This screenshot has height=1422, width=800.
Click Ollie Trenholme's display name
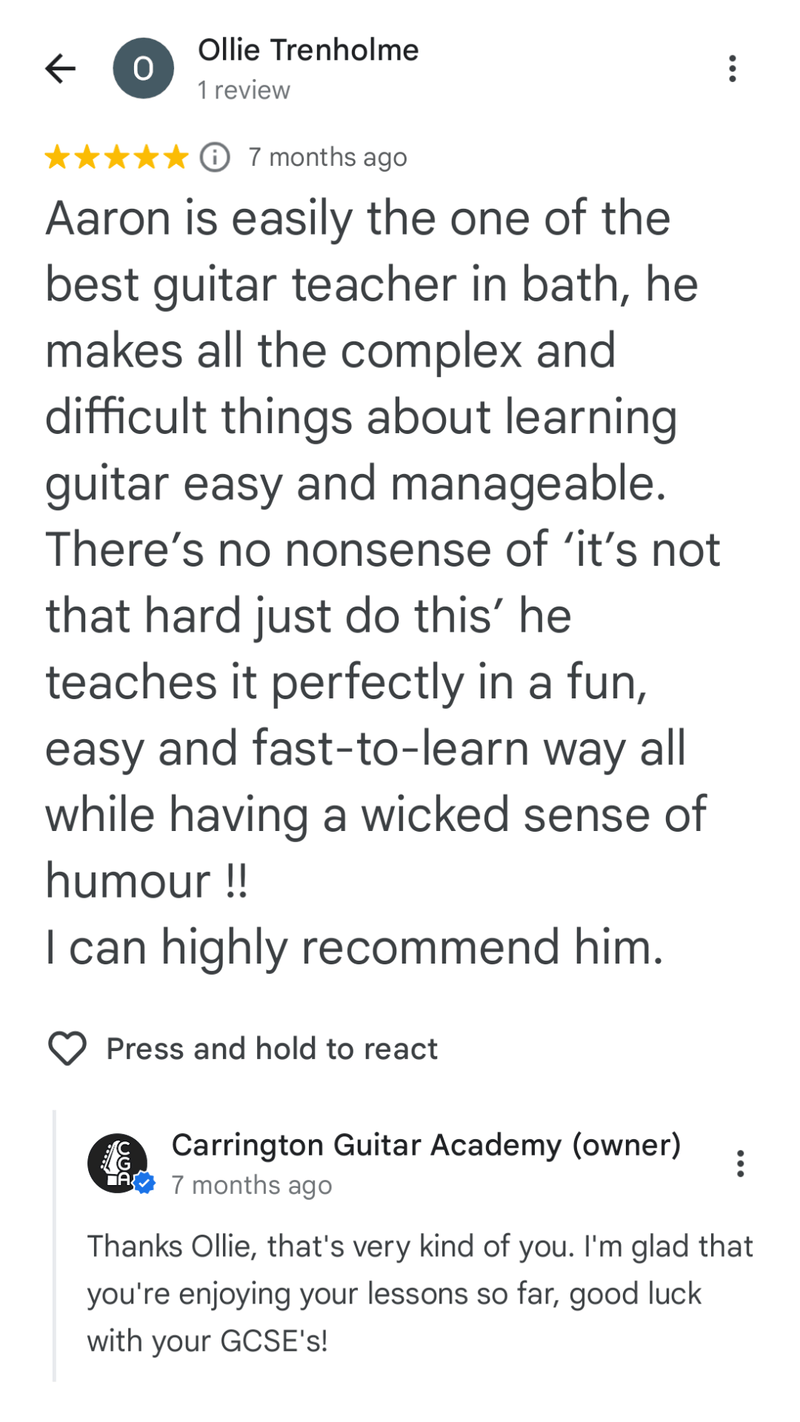pyautogui.click(x=308, y=50)
